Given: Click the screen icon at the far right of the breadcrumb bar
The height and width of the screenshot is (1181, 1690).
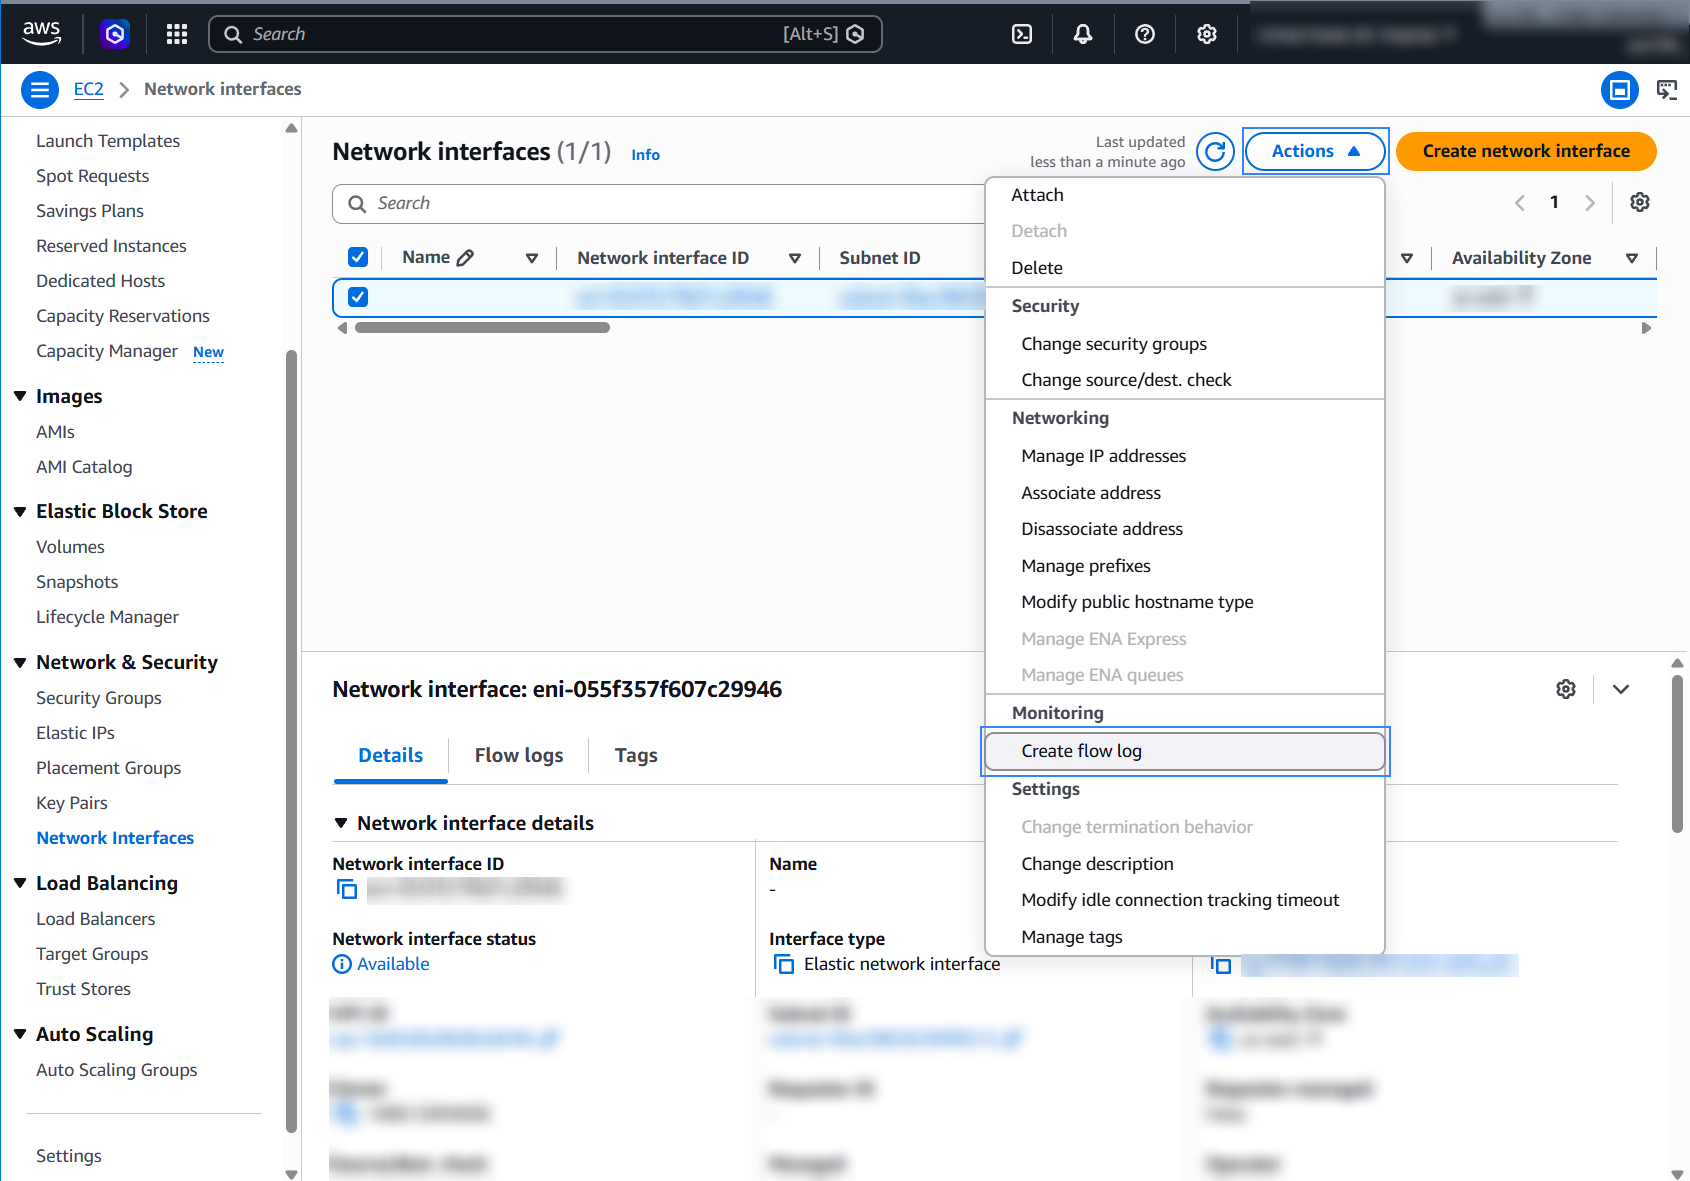Looking at the screenshot, I should click(1667, 90).
